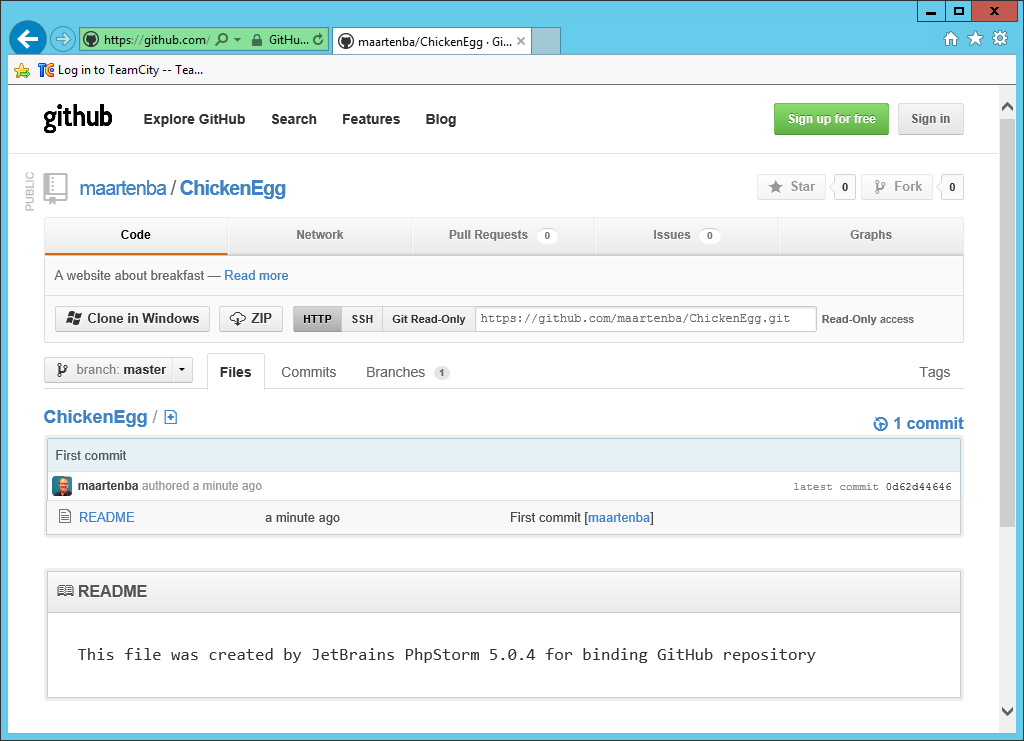Viewport: 1024px width, 741px height.
Task: Click the browser forward arrow
Action: [x=63, y=39]
